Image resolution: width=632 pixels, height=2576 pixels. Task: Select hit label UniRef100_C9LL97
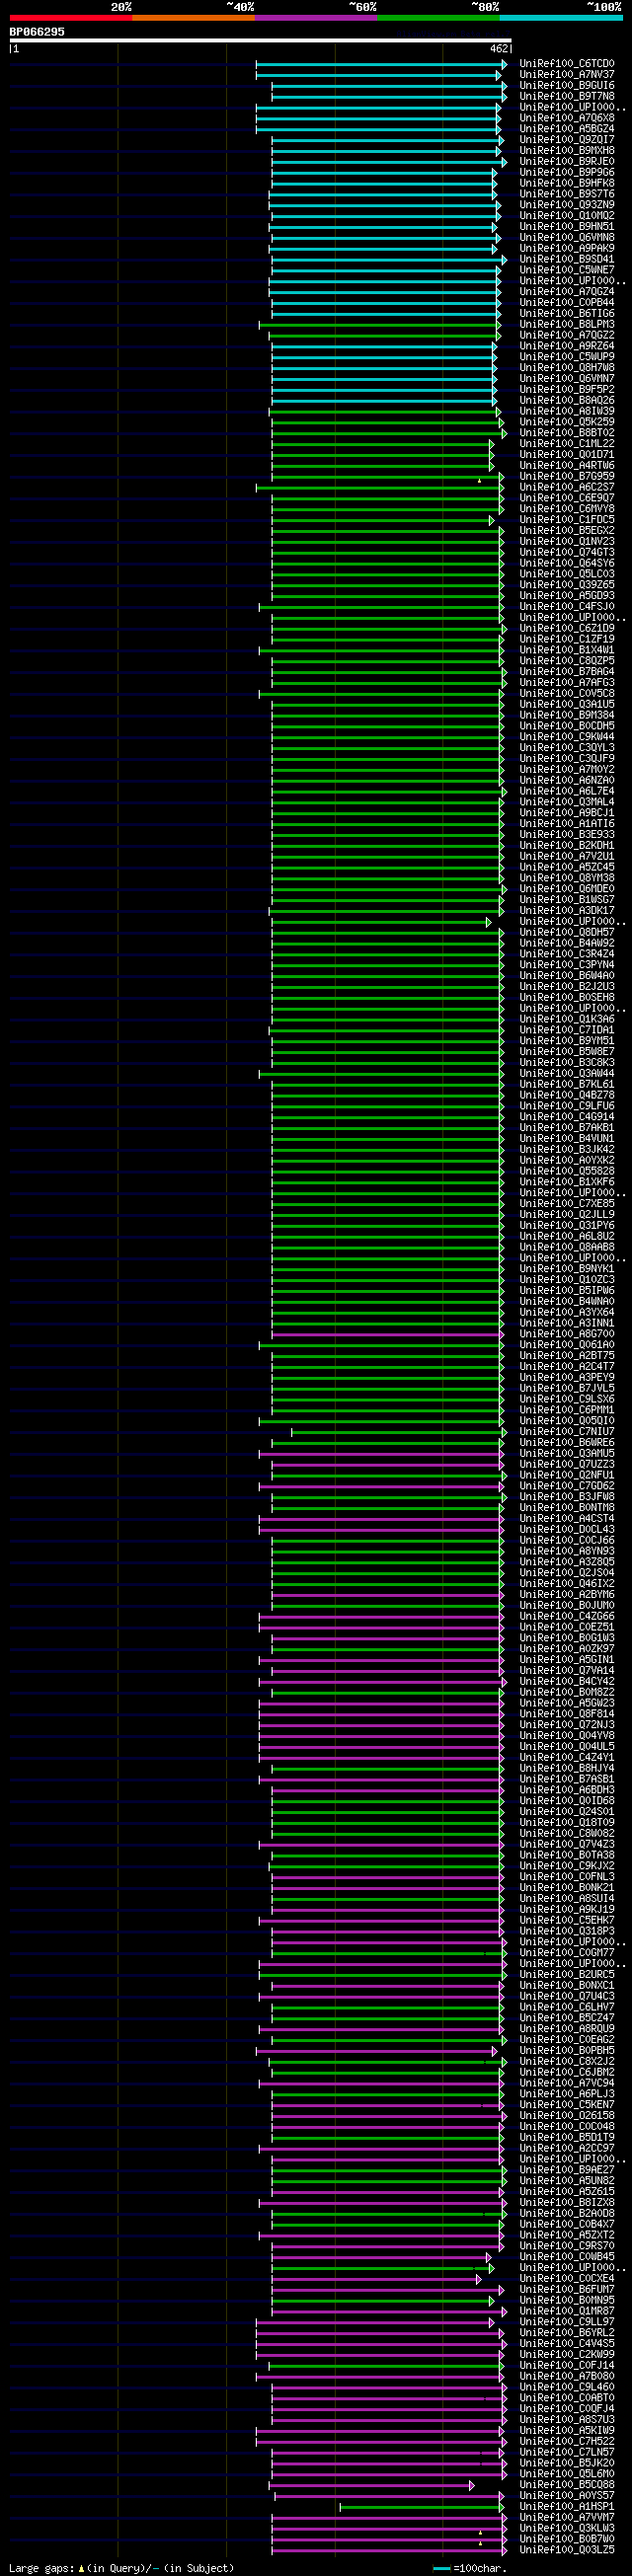[567, 2323]
